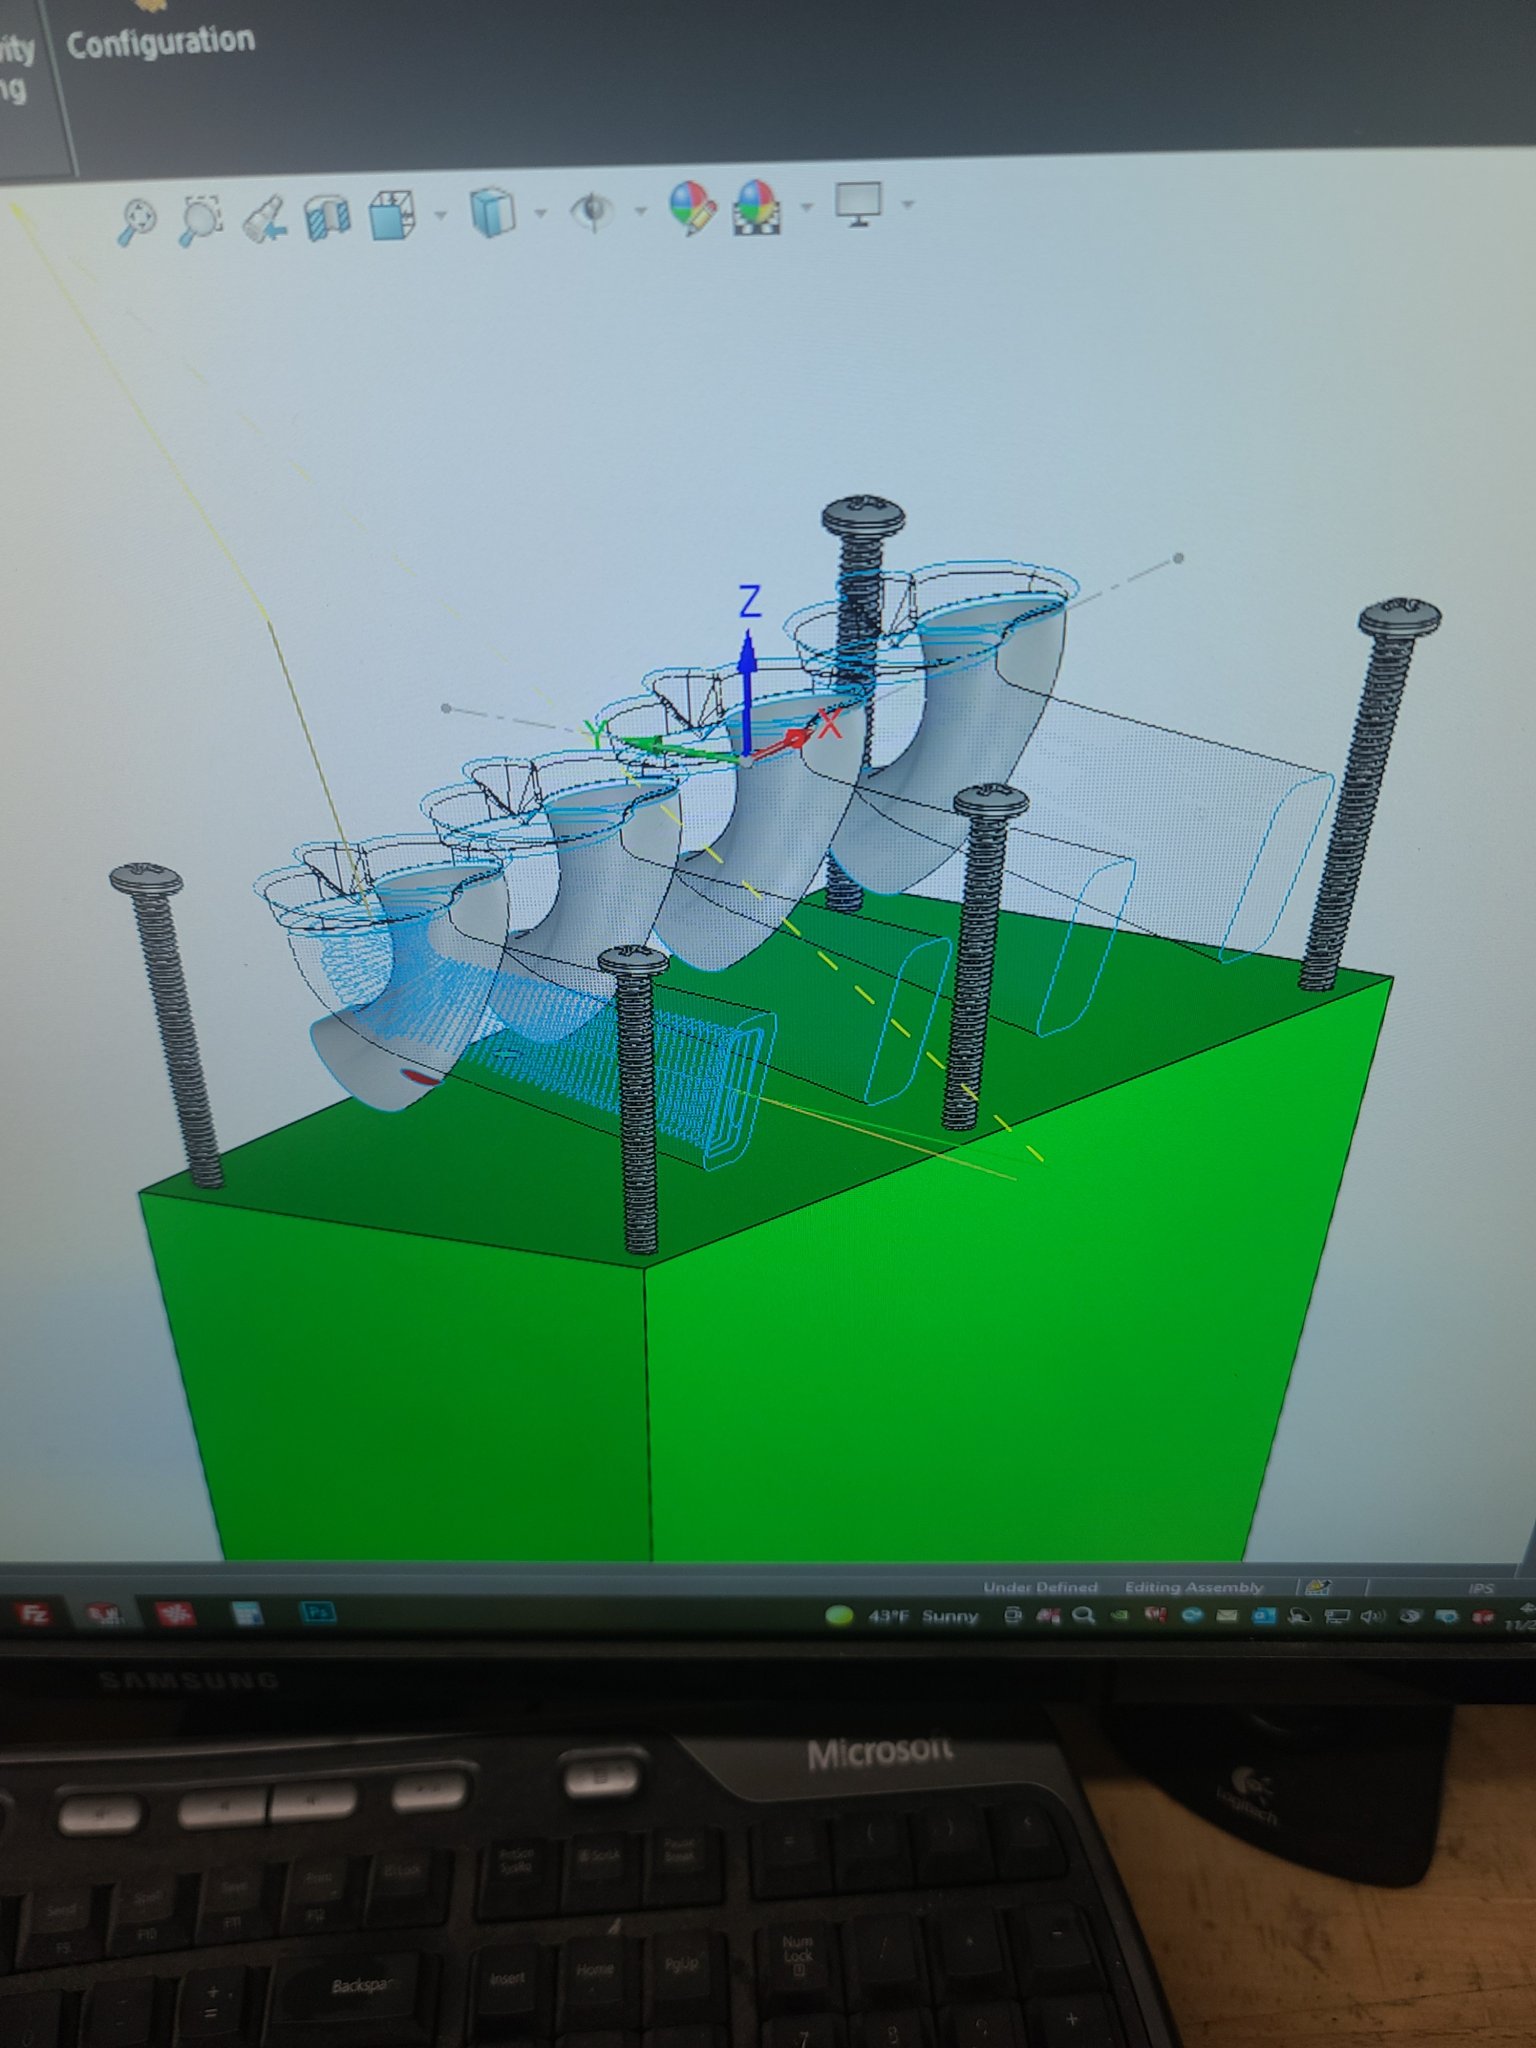Open the document app on the taskbar
The width and height of the screenshot is (1536, 2048).
click(246, 1613)
